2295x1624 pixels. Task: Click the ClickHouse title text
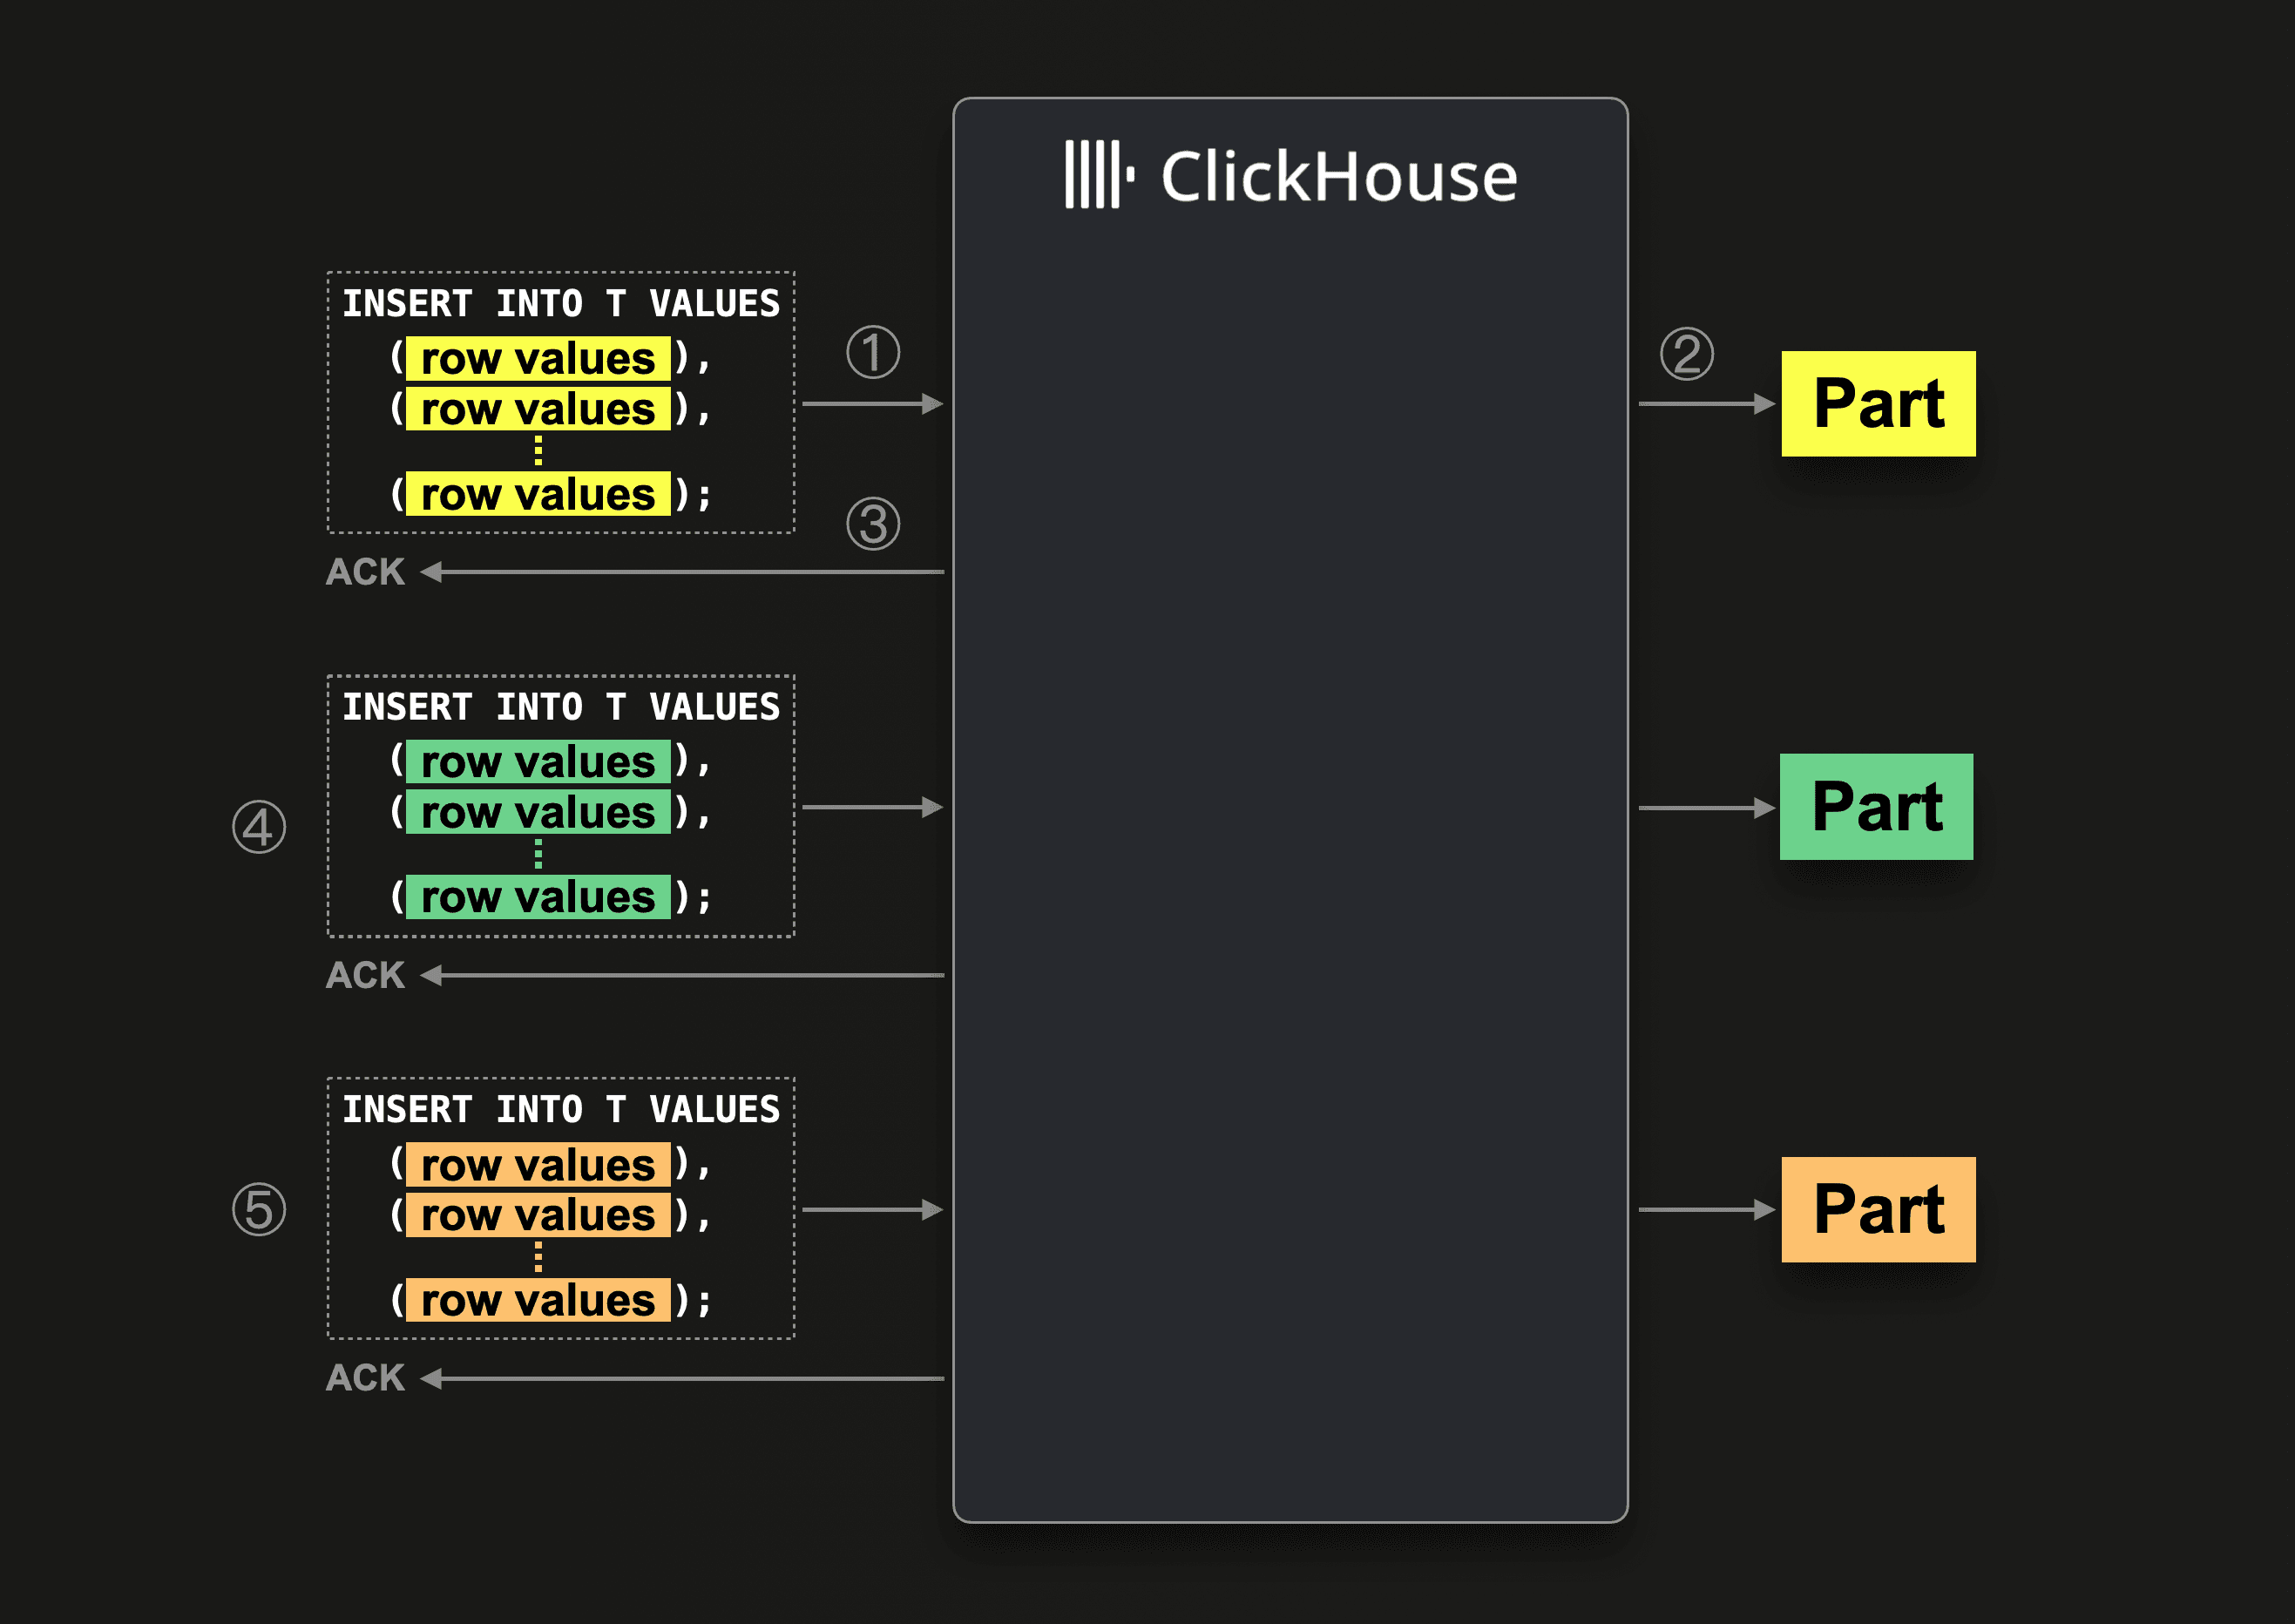click(1339, 177)
